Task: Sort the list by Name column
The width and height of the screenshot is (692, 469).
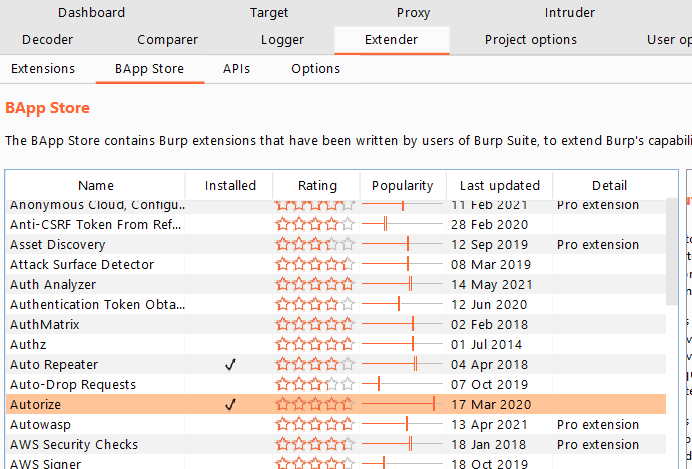Action: (x=96, y=185)
